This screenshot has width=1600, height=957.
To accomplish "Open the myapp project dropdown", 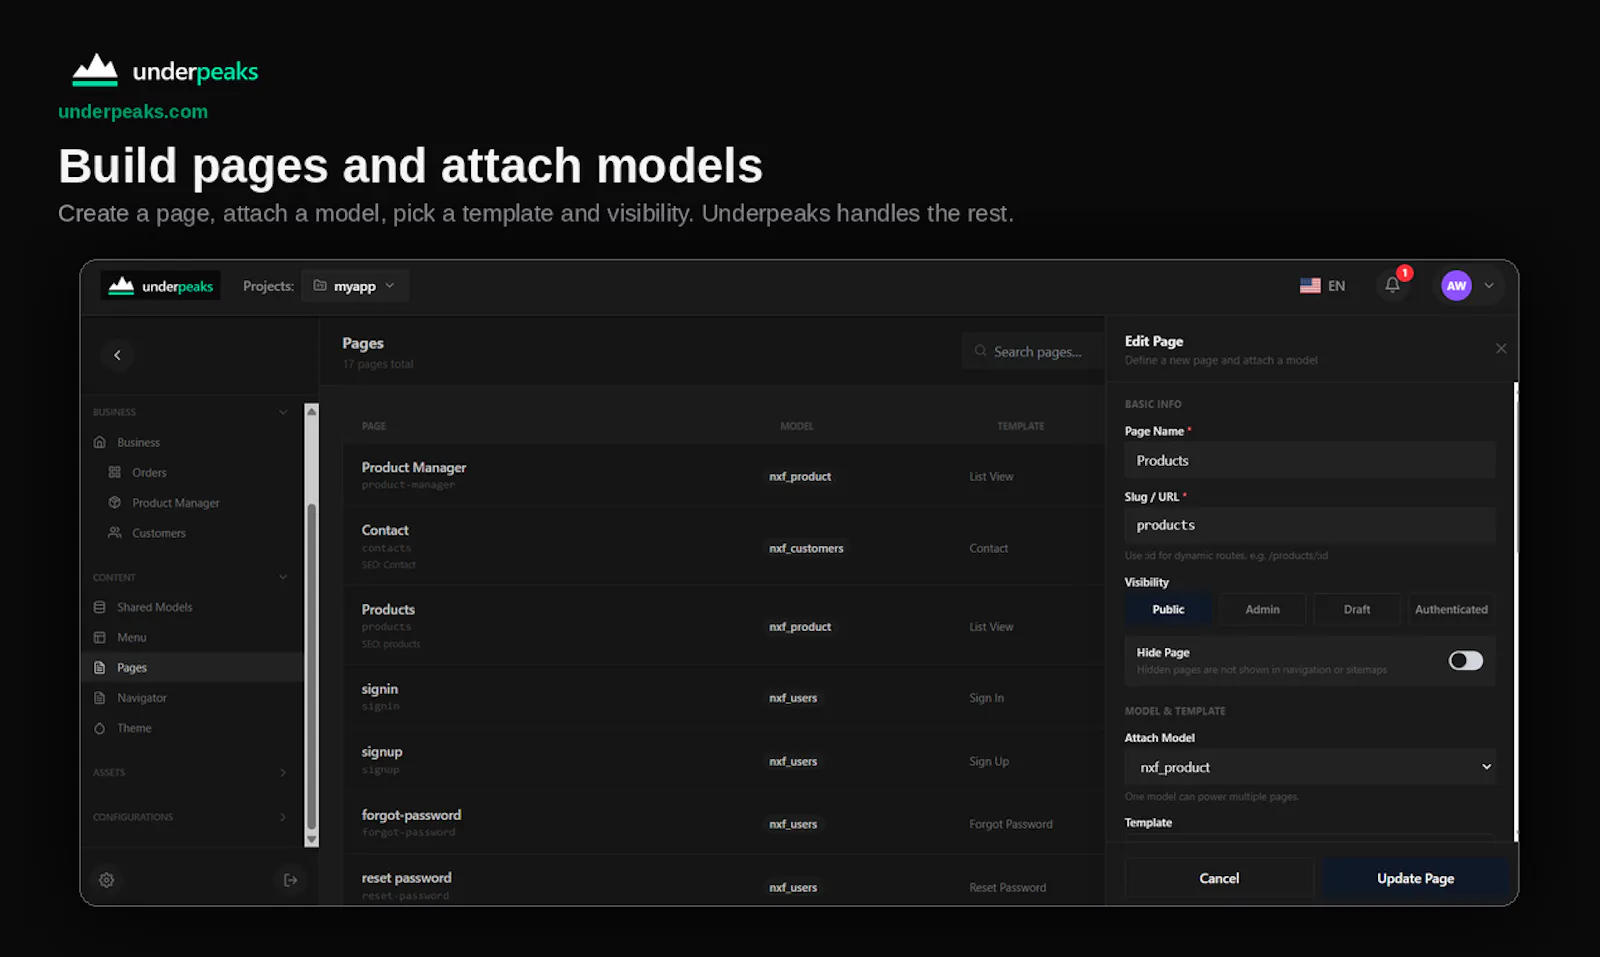I will pos(354,286).
